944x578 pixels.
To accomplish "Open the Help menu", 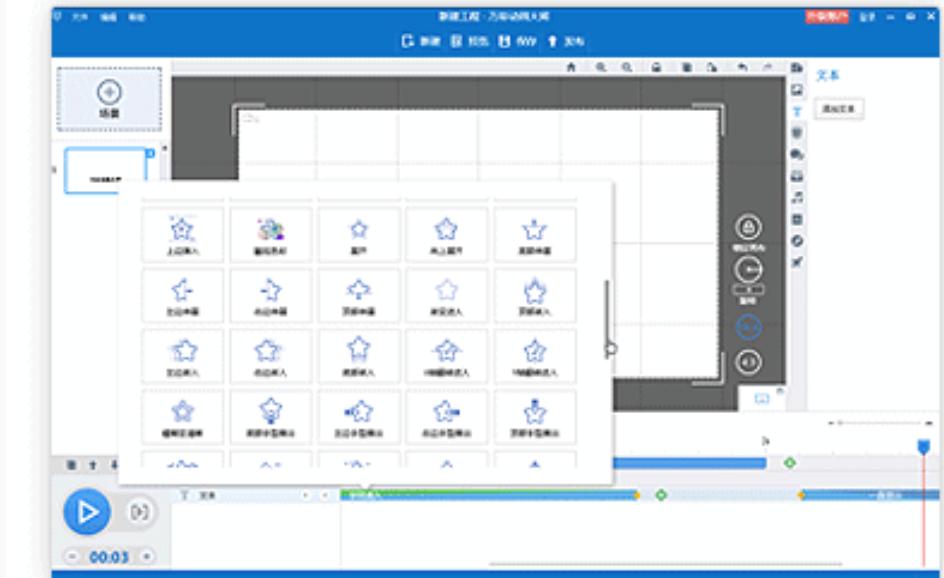I will pos(137,17).
